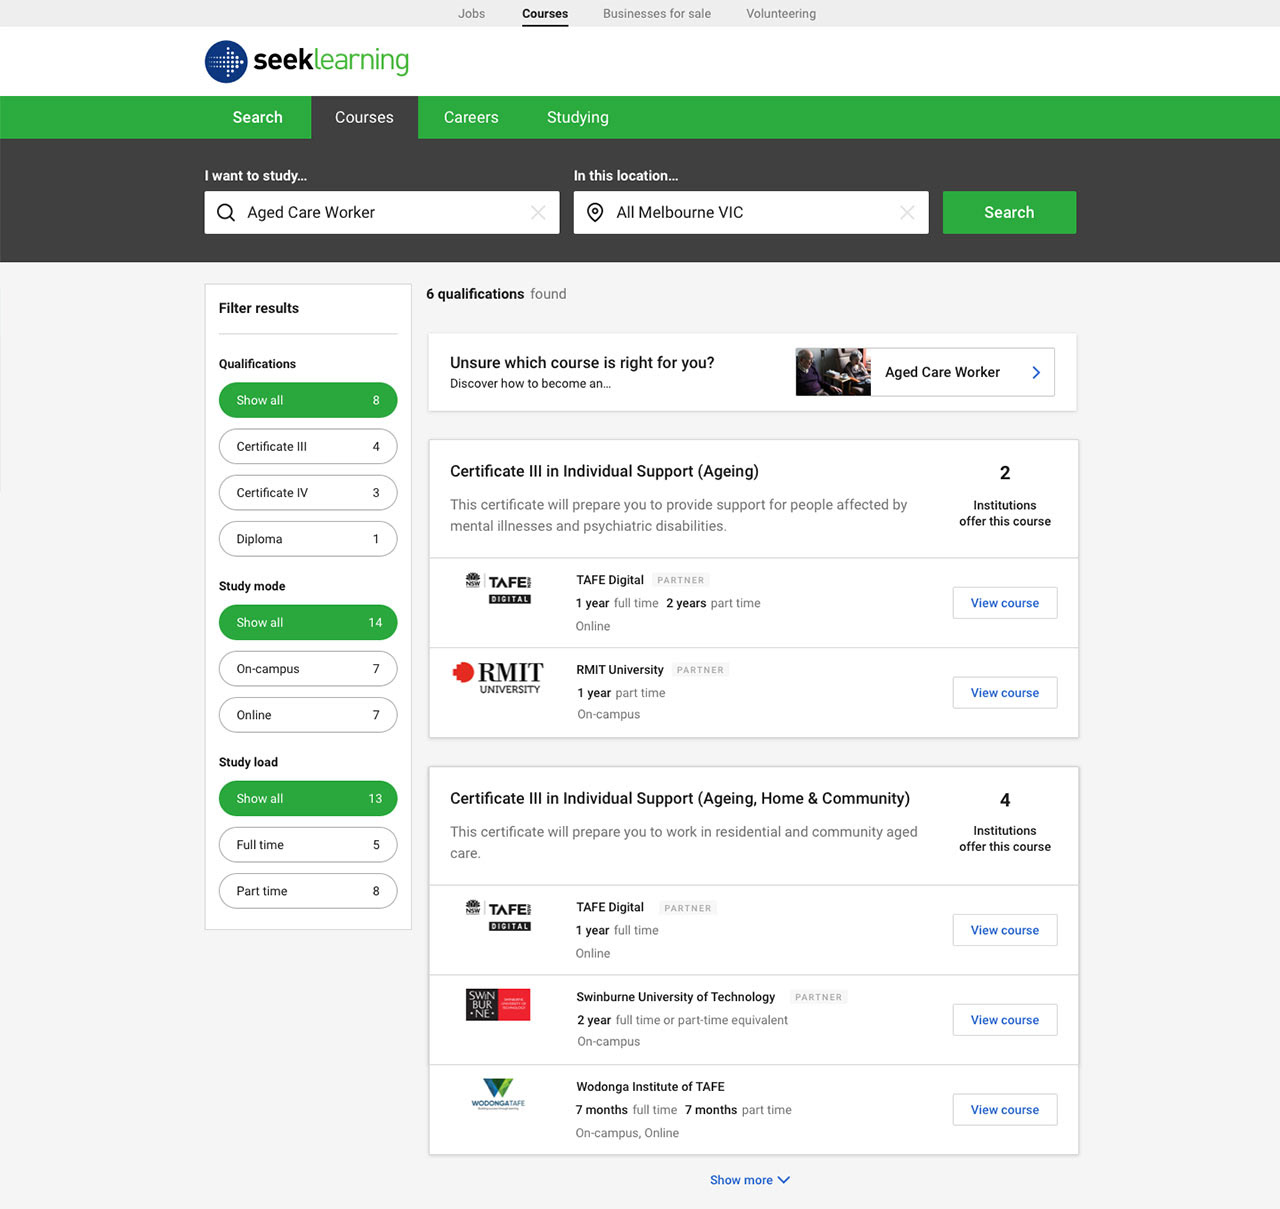This screenshot has height=1209, width=1280.
Task: Open Businesses for sale link
Action: [657, 13]
